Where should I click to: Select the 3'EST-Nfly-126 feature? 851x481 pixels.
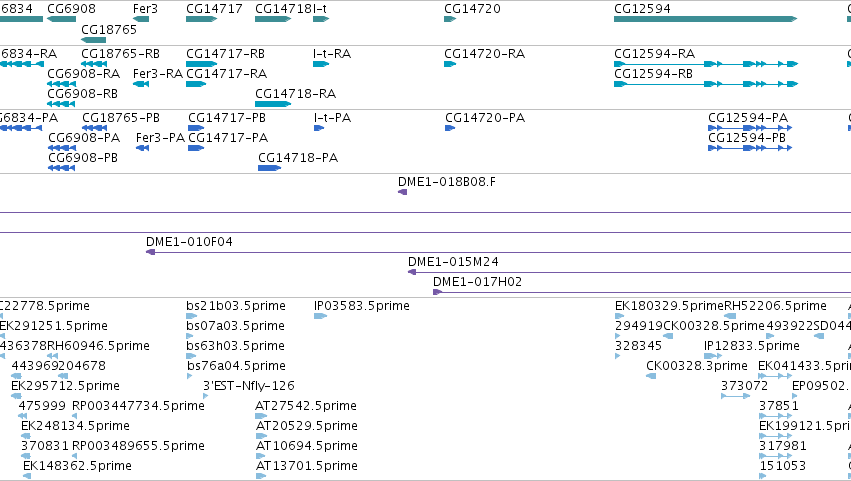pyautogui.click(x=249, y=386)
